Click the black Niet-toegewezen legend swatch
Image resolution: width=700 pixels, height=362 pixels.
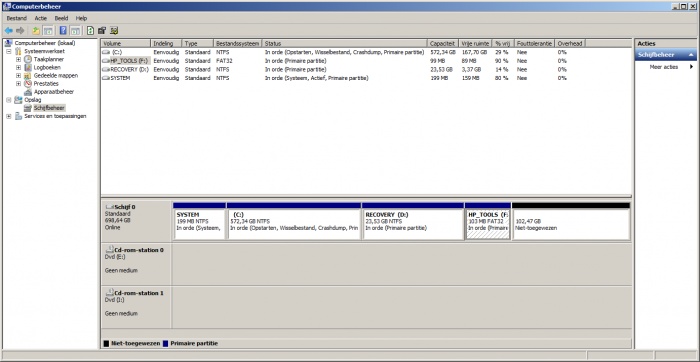coord(106,343)
